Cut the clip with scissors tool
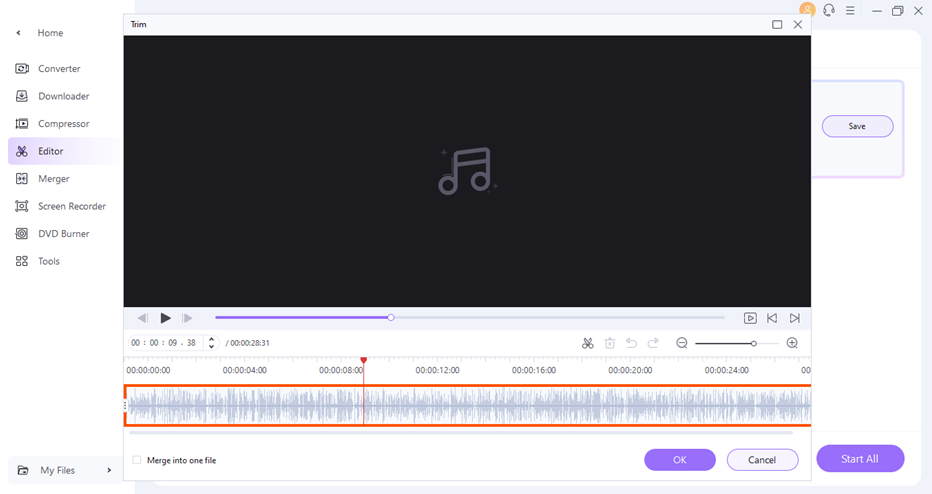Screen dimensions: 932x494 (588, 343)
